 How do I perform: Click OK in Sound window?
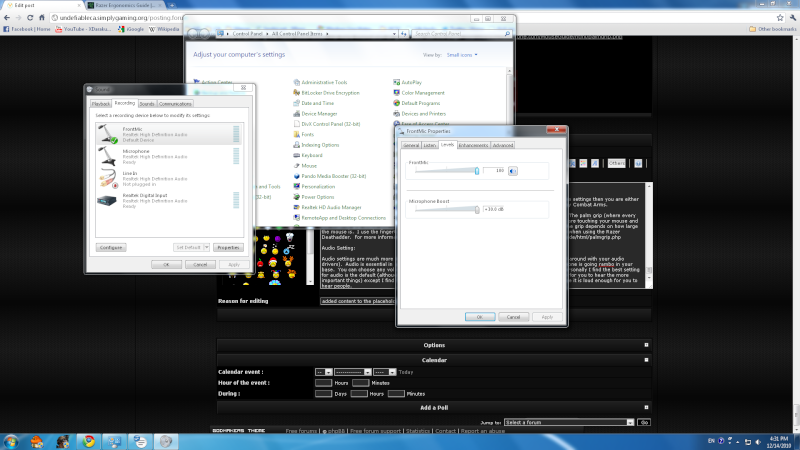tap(166, 264)
